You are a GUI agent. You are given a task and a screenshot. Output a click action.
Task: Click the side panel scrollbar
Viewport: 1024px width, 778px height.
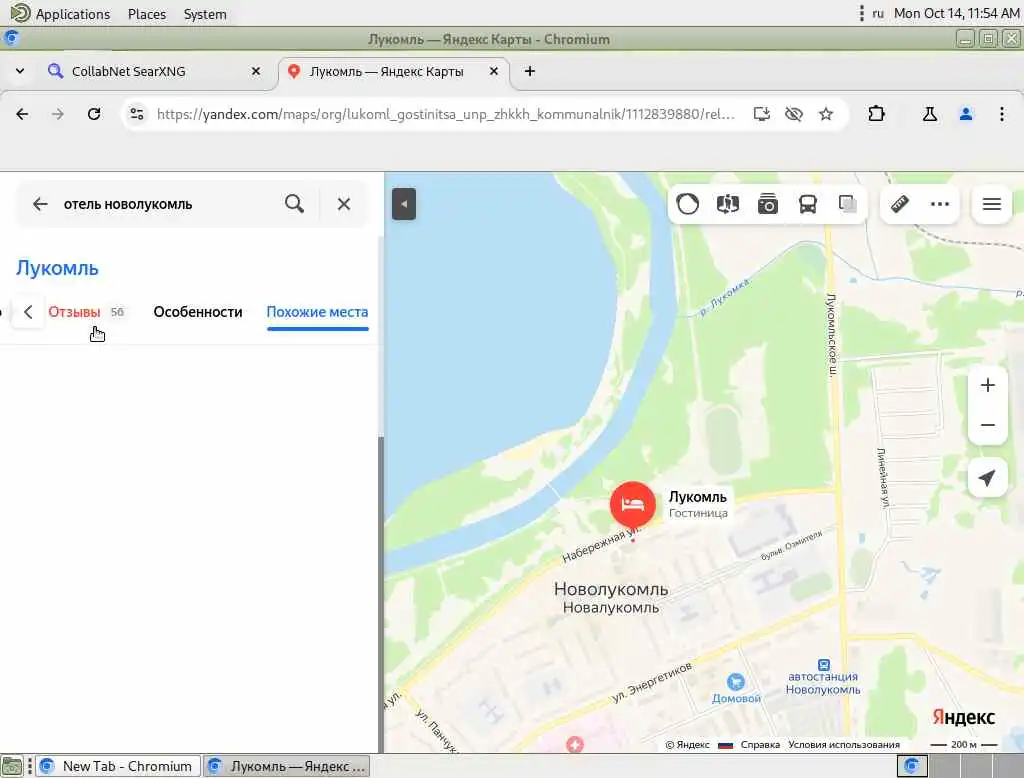[x=381, y=594]
